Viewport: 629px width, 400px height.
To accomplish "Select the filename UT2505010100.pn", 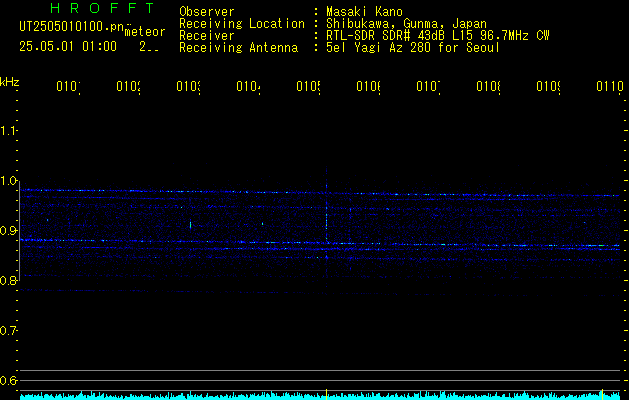I will click(72, 27).
